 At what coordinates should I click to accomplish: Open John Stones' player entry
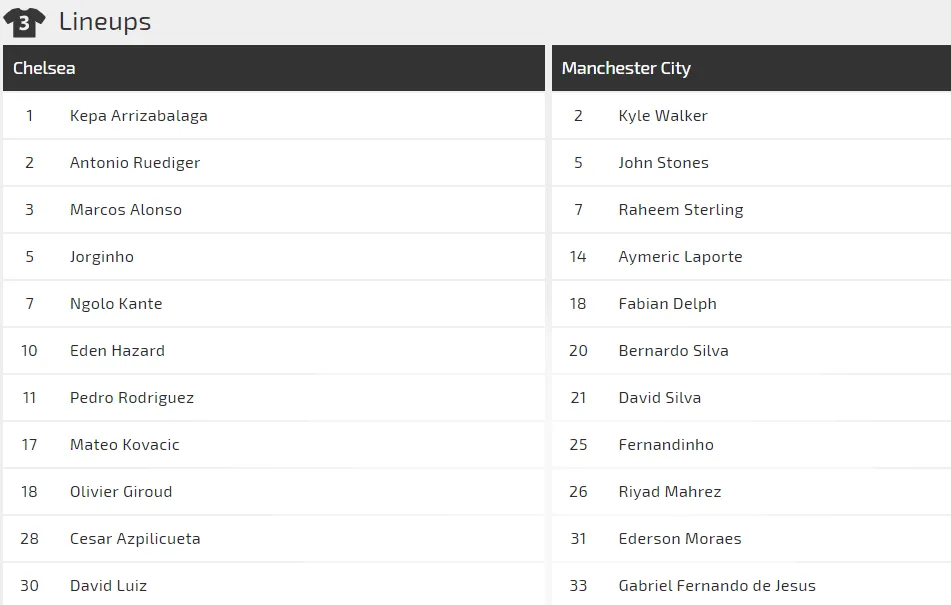coord(664,163)
